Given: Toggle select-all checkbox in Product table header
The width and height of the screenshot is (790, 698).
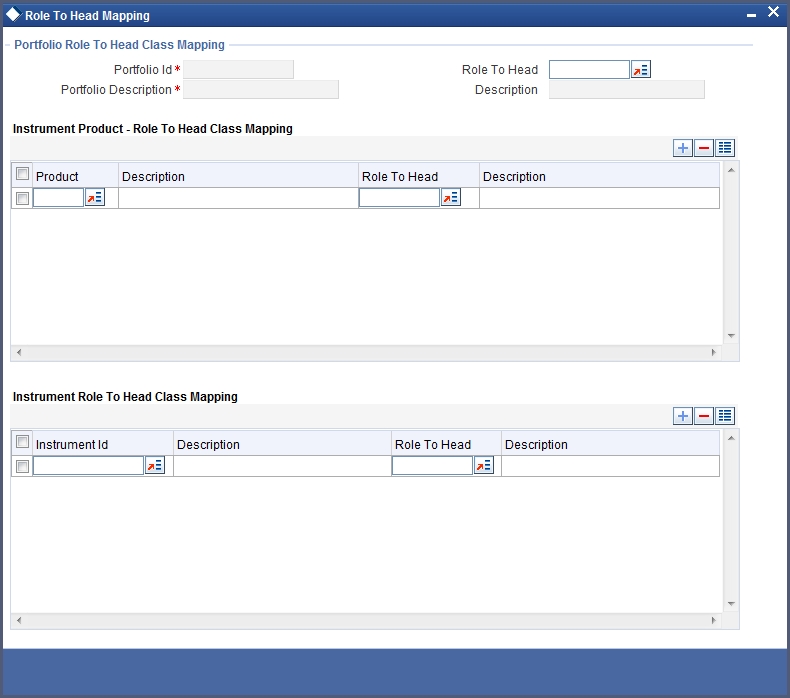Looking at the screenshot, I should [x=22, y=174].
